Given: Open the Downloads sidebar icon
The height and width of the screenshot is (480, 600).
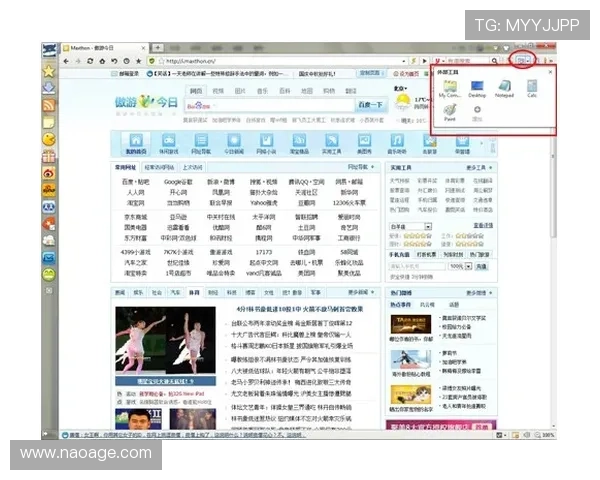Looking at the screenshot, I should click(49, 88).
